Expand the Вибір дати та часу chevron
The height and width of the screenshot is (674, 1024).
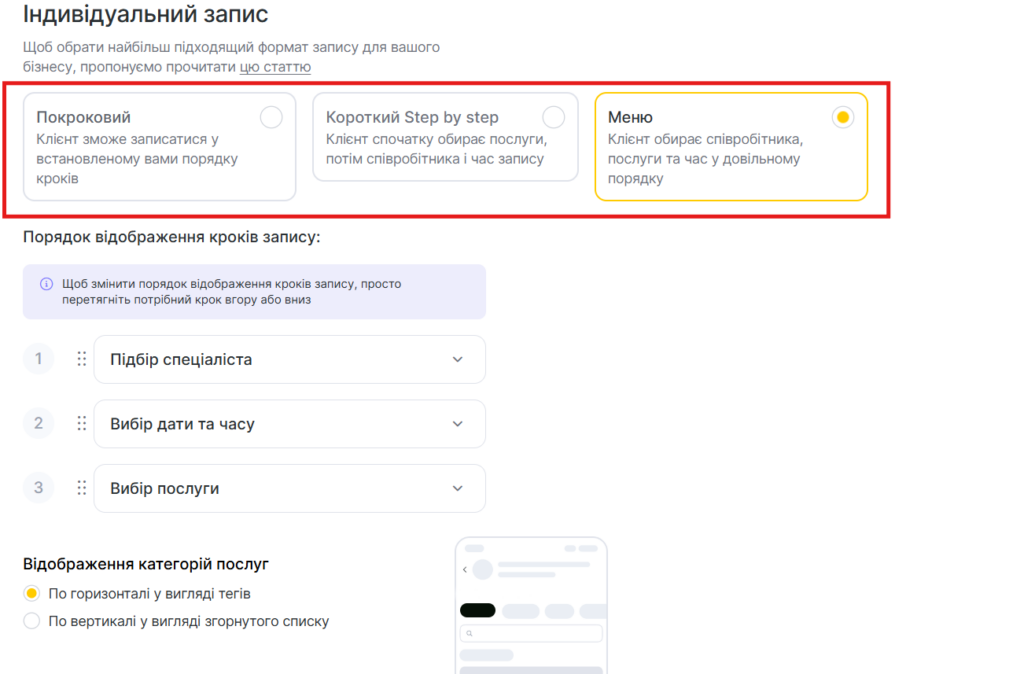click(458, 424)
